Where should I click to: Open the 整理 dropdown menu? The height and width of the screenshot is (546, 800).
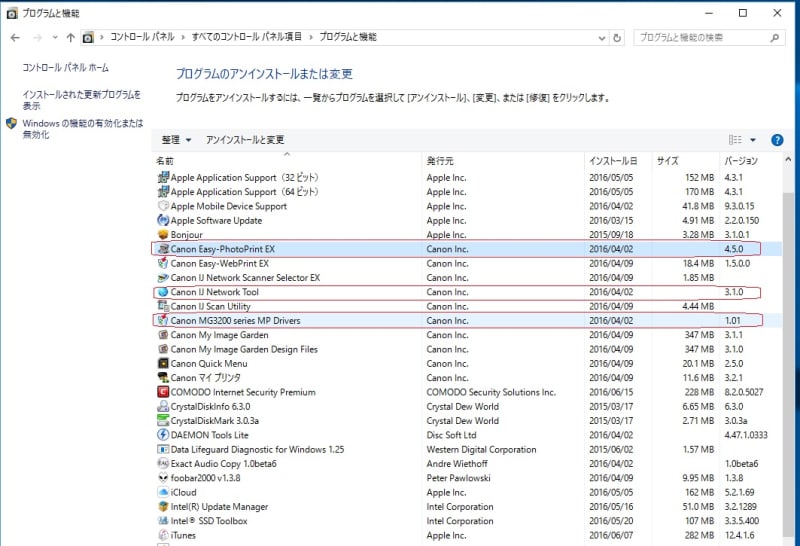tap(176, 140)
